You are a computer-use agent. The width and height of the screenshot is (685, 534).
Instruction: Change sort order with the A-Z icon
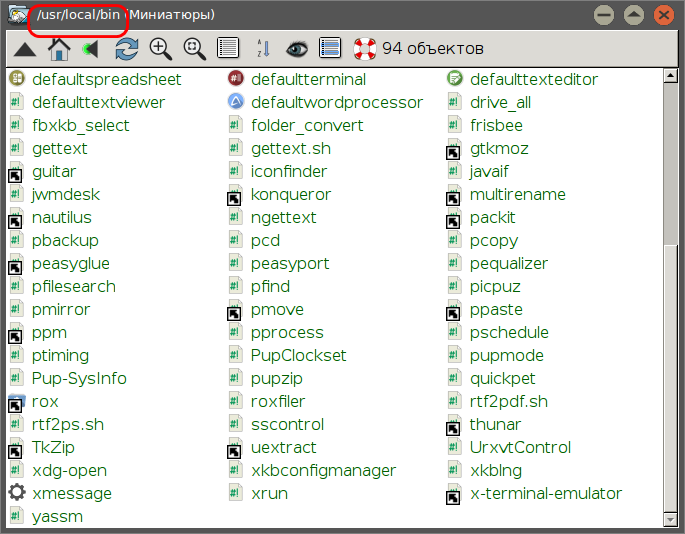click(263, 48)
